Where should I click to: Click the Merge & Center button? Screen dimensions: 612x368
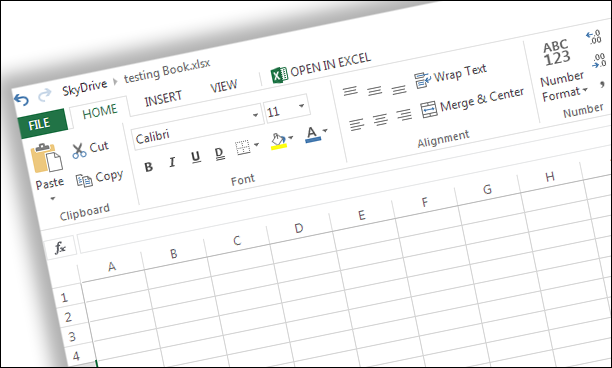click(472, 103)
